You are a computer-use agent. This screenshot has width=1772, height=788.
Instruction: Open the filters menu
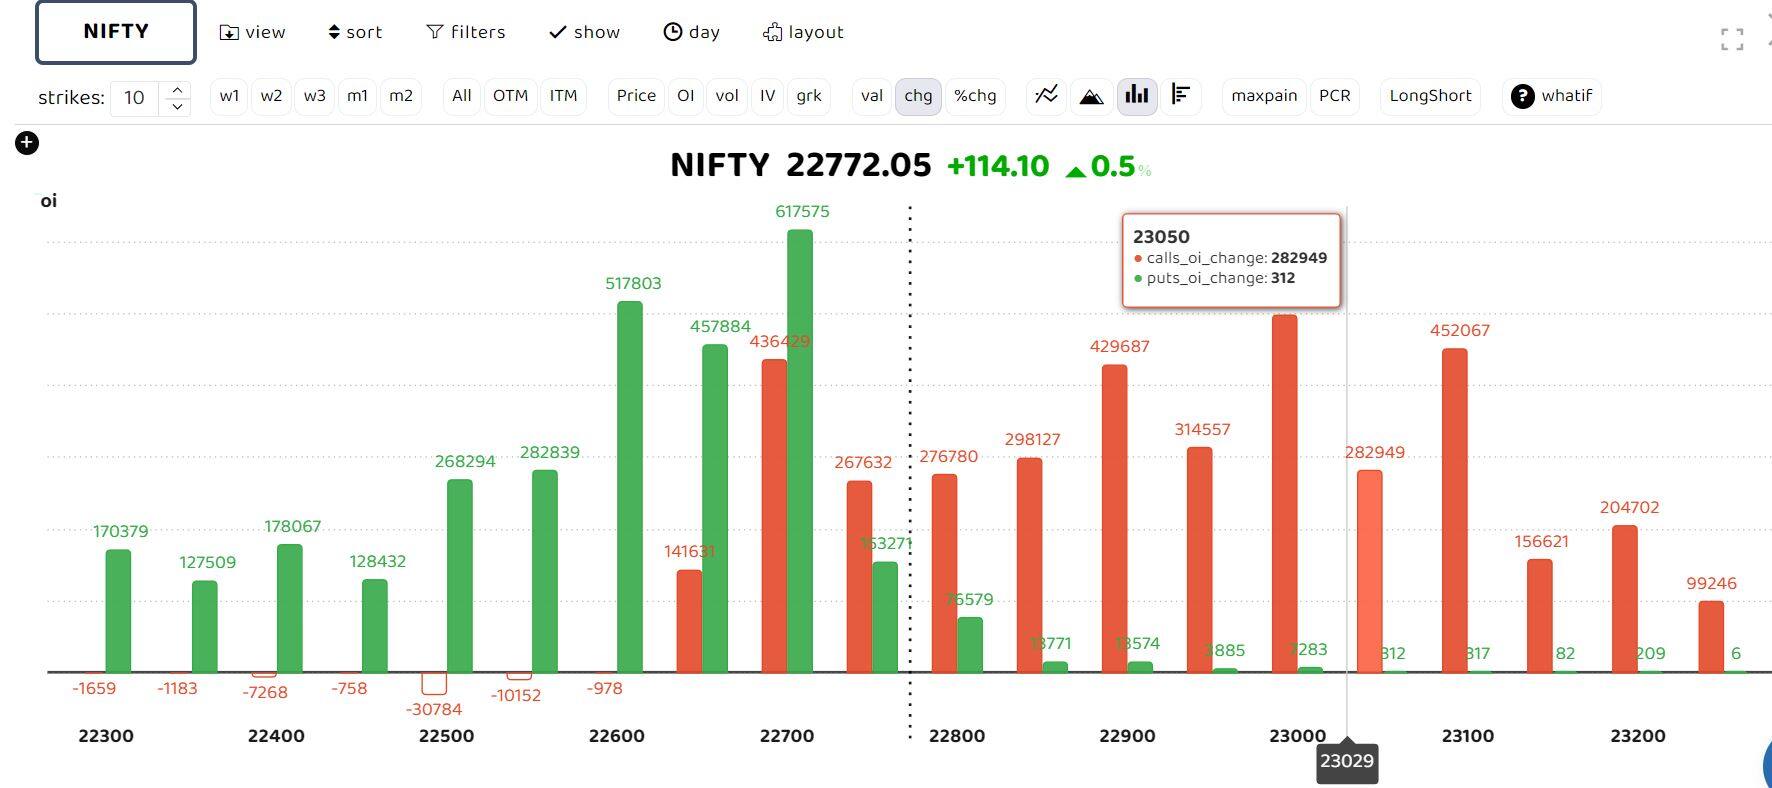[466, 32]
